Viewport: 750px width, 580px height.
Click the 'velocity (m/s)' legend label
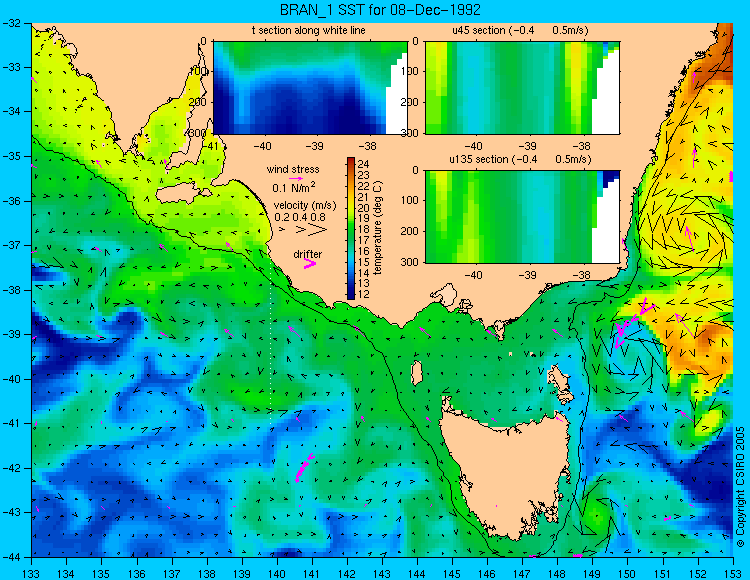tap(305, 206)
